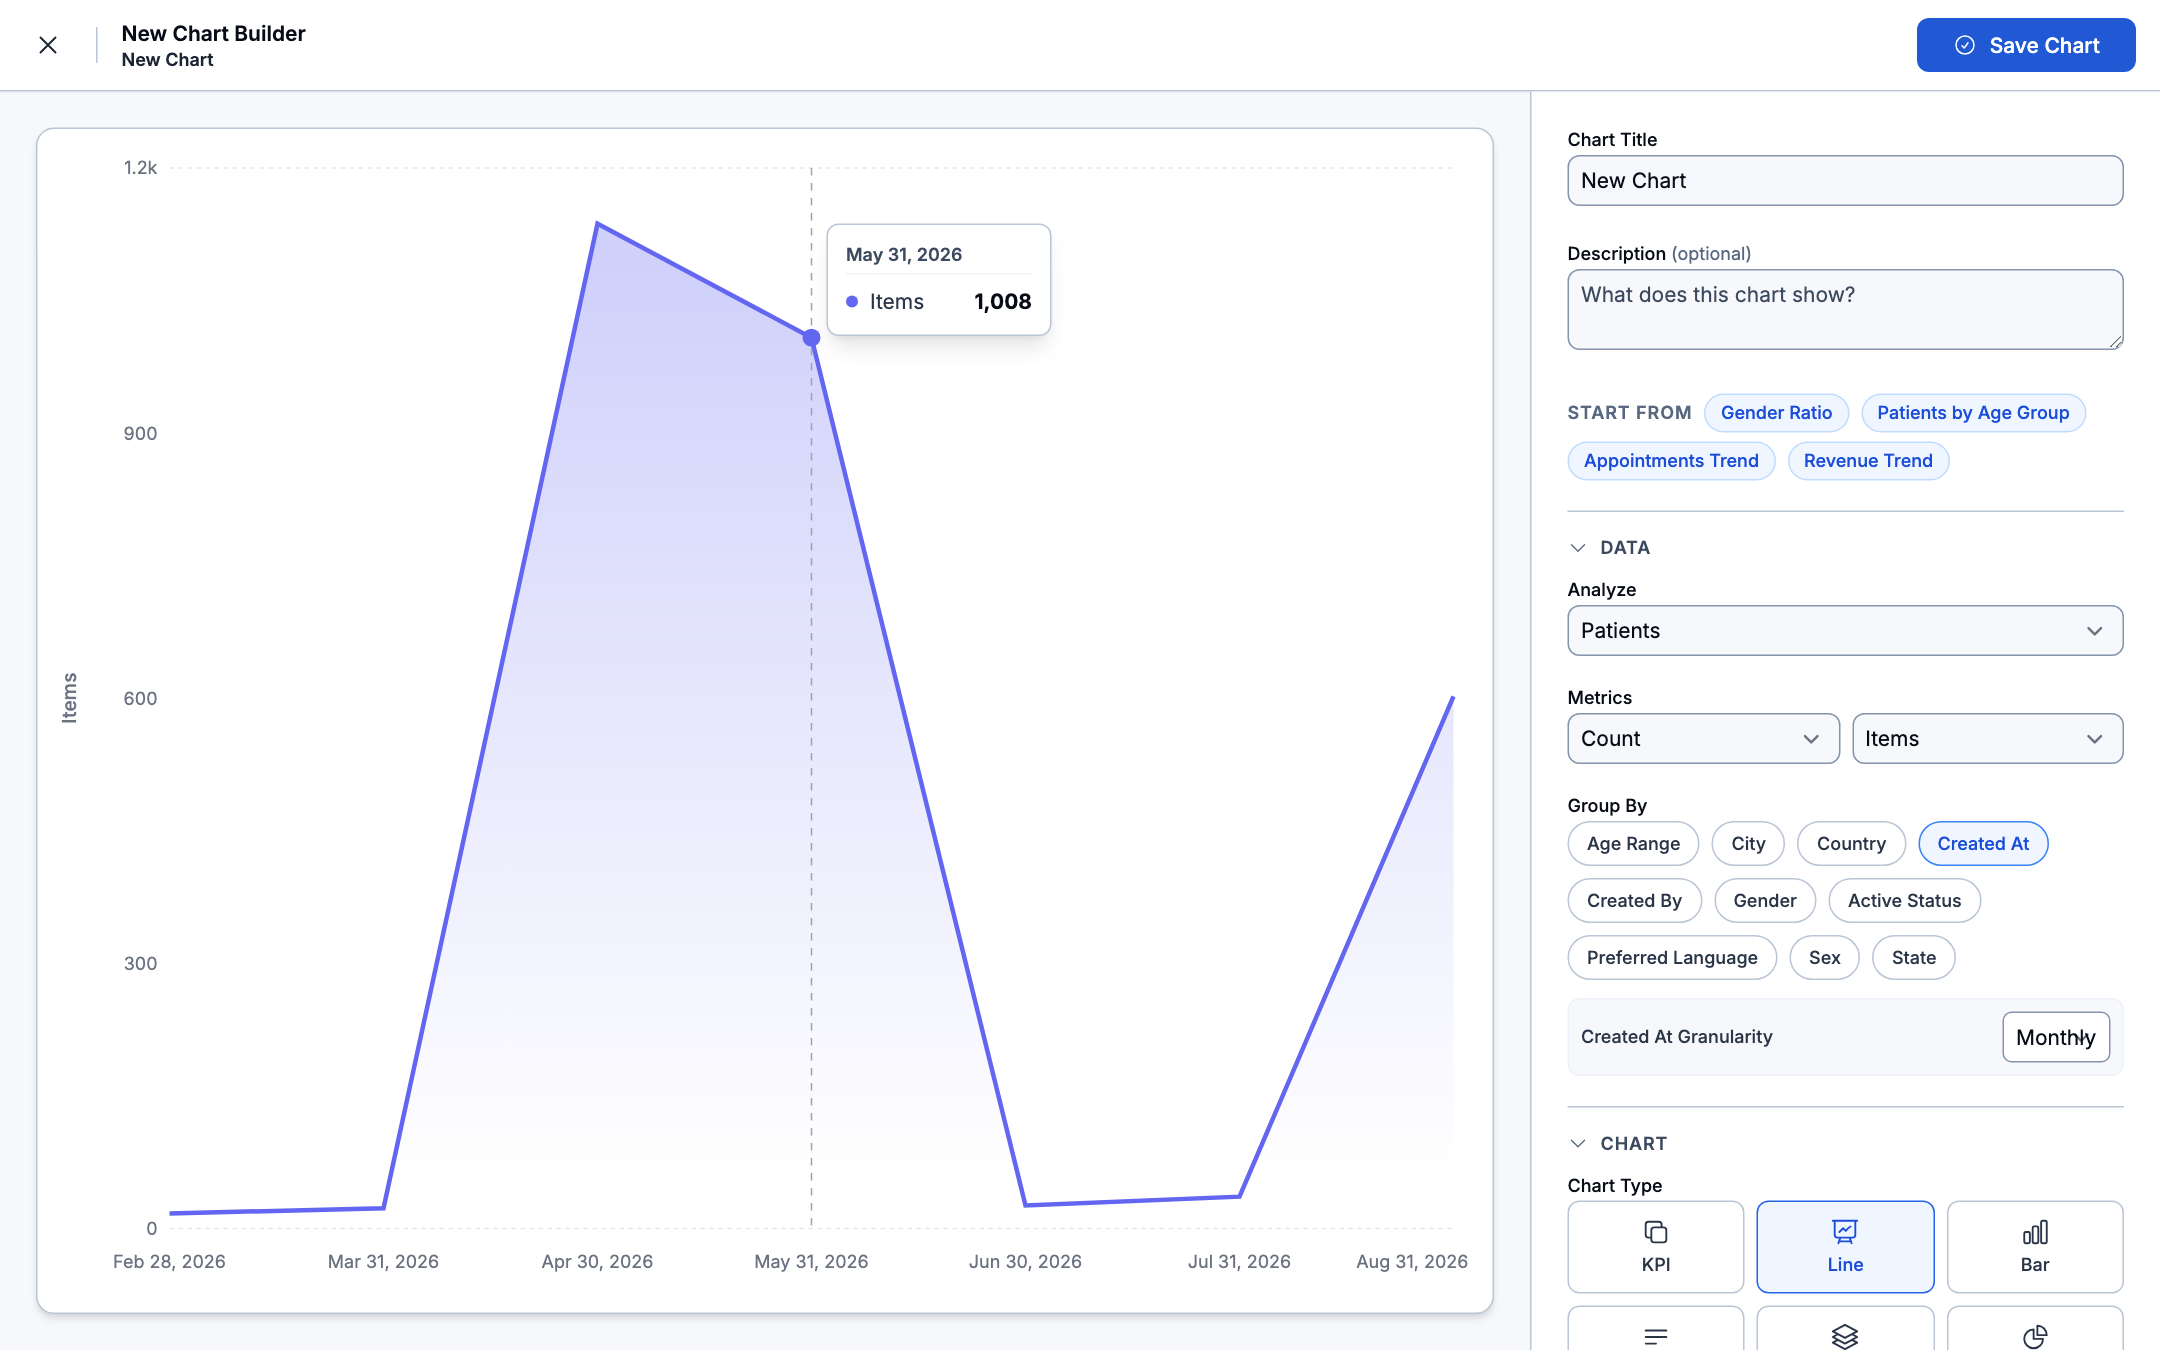The height and width of the screenshot is (1350, 2160).
Task: Start from the Revenue Trend template
Action: pos(1868,461)
